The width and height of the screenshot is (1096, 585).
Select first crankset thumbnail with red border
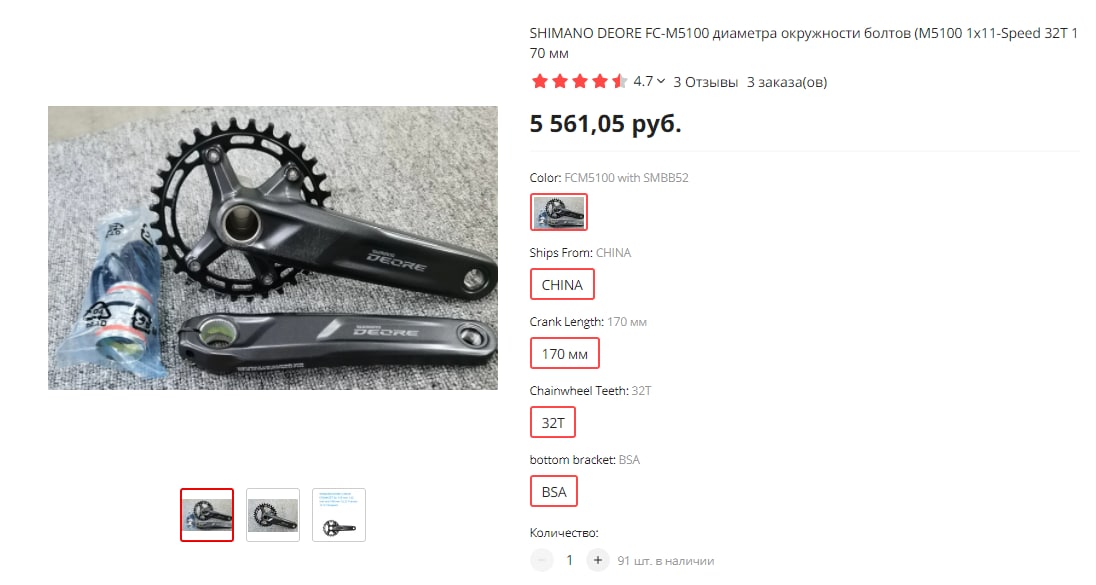[207, 515]
